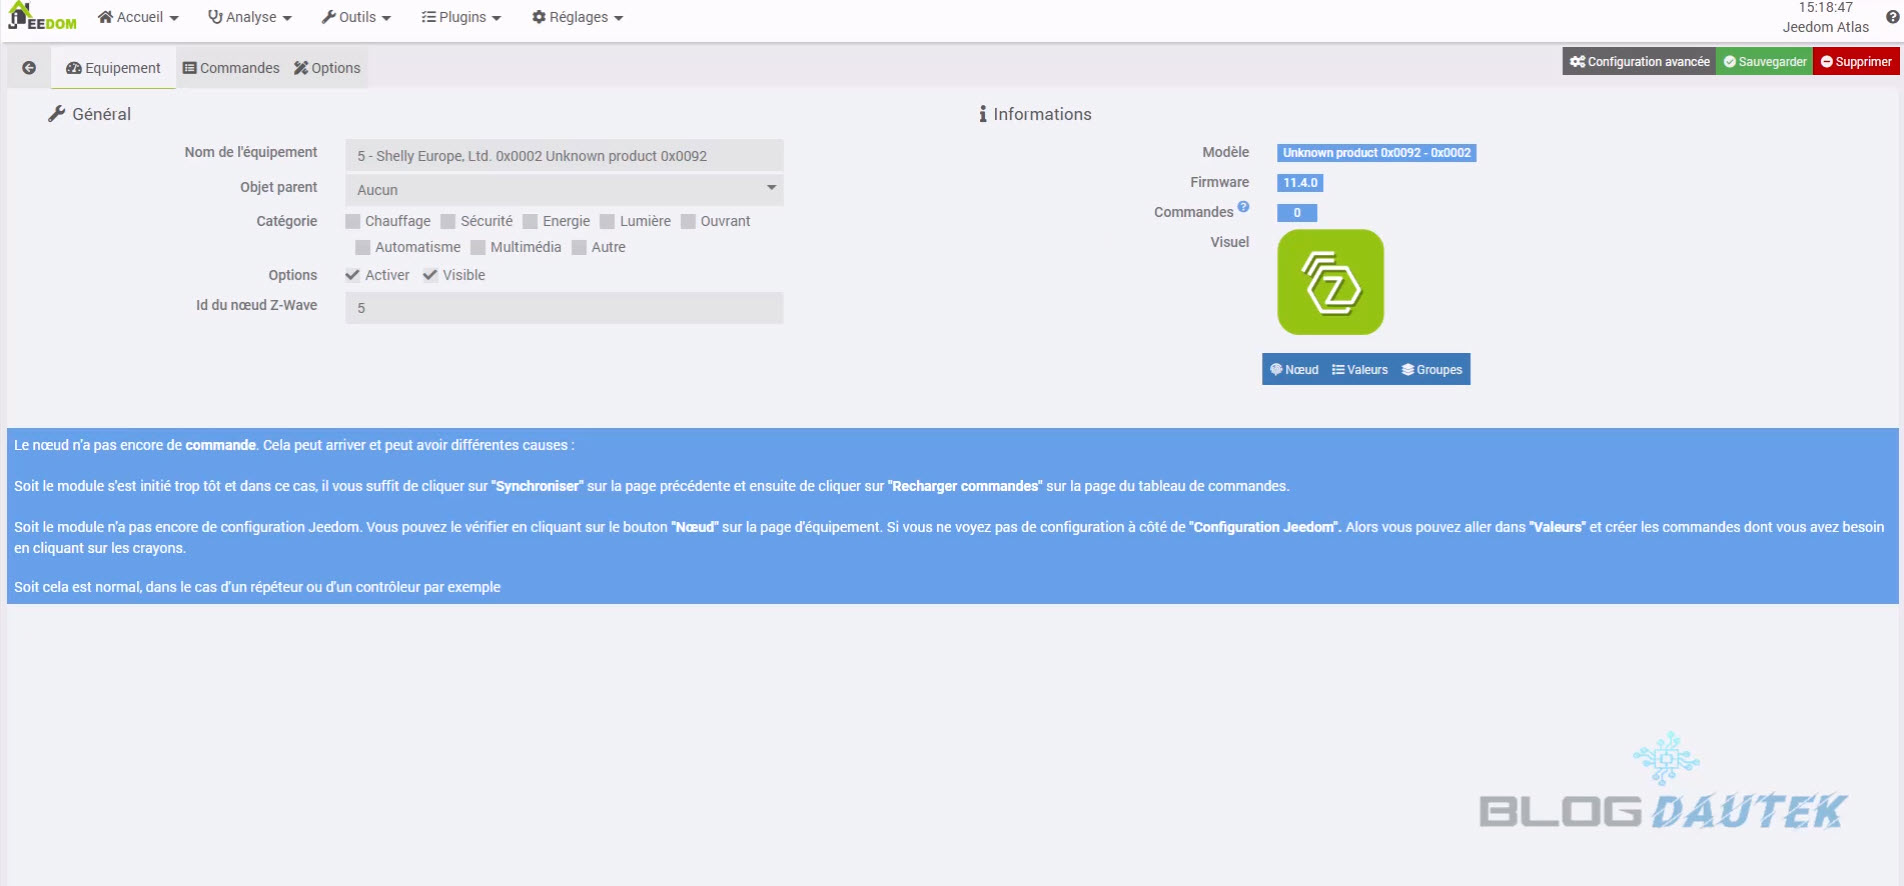Toggle the Visible option checkbox
The height and width of the screenshot is (886, 1904).
(x=430, y=275)
